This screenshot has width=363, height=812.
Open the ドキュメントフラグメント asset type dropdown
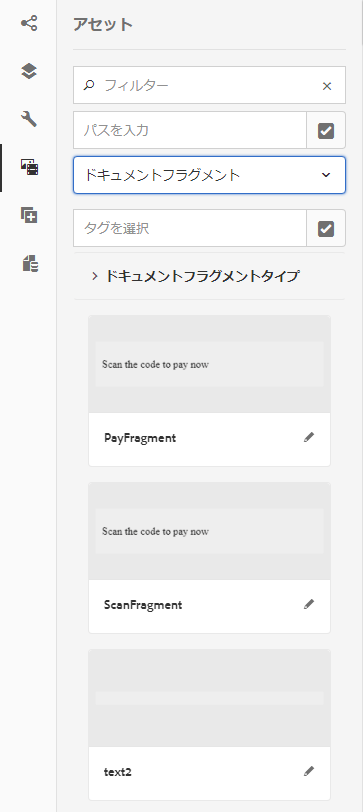[x=209, y=175]
